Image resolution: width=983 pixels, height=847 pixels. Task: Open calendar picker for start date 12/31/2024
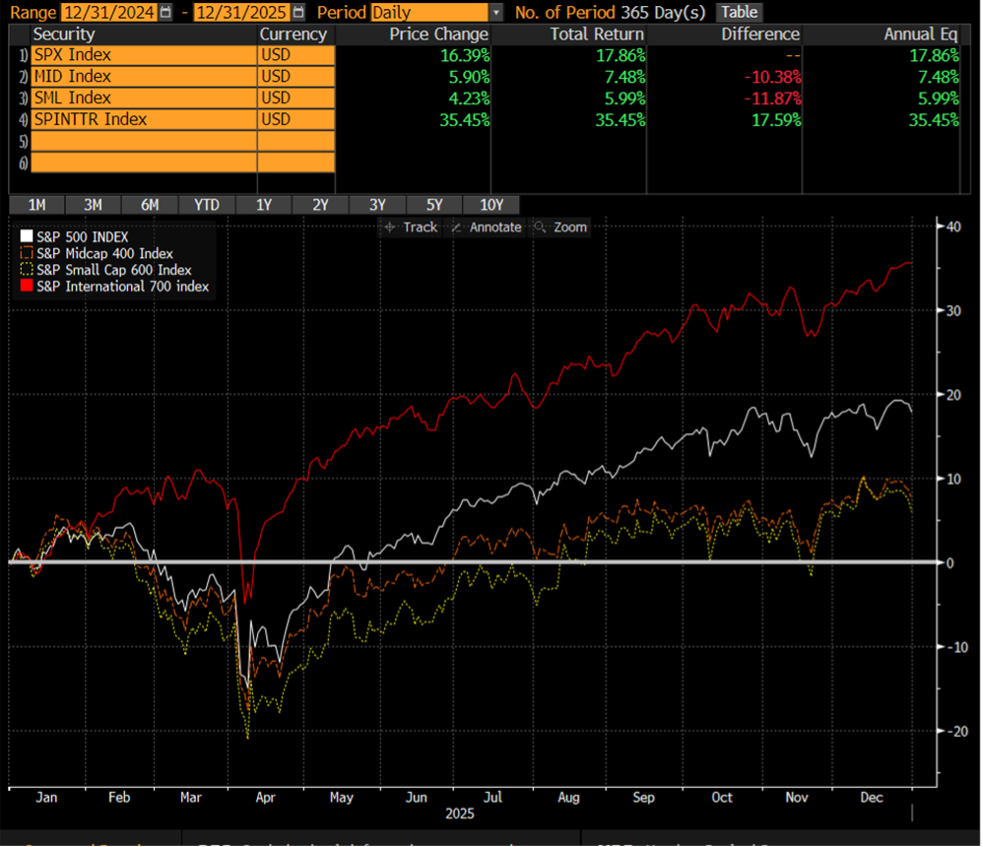tap(166, 12)
